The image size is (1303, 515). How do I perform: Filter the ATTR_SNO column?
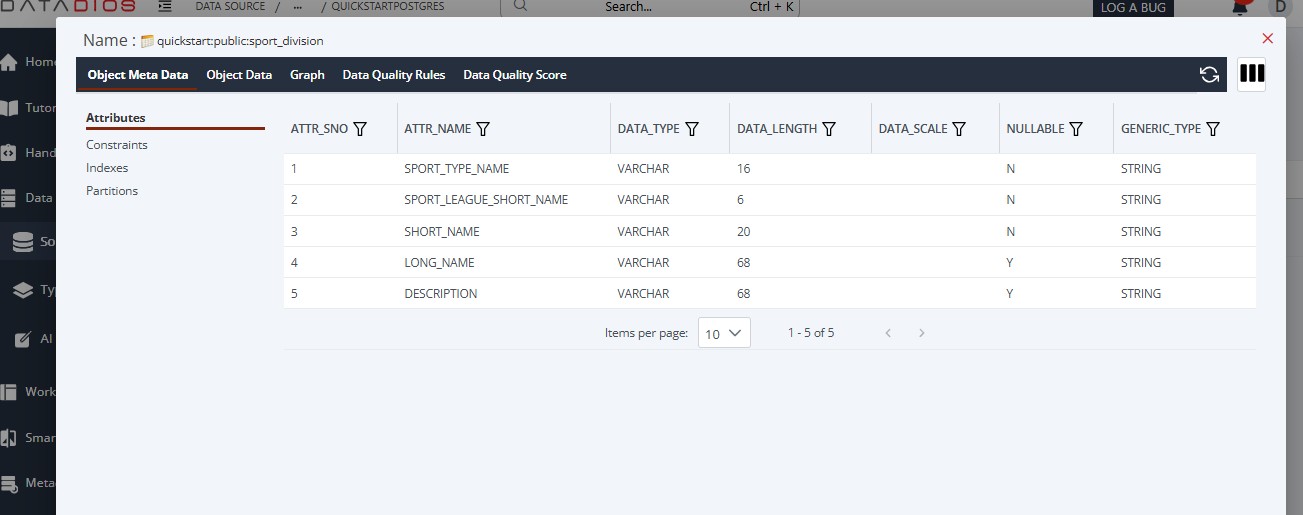[x=360, y=129]
